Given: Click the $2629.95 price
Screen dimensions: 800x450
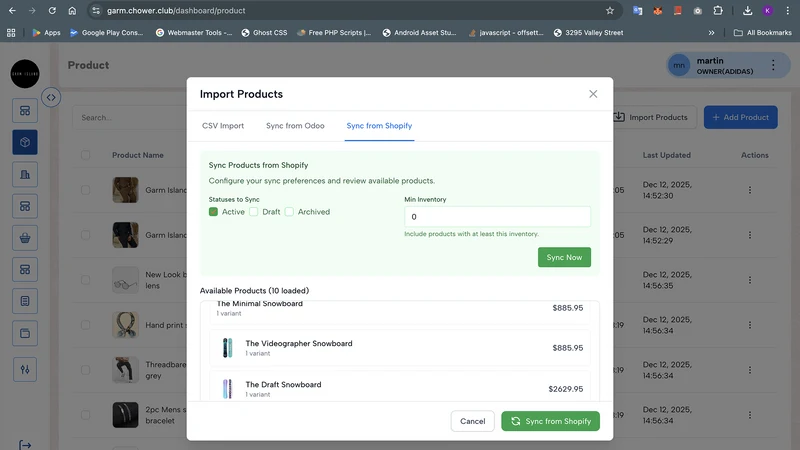Looking at the screenshot, I should click(565, 389).
